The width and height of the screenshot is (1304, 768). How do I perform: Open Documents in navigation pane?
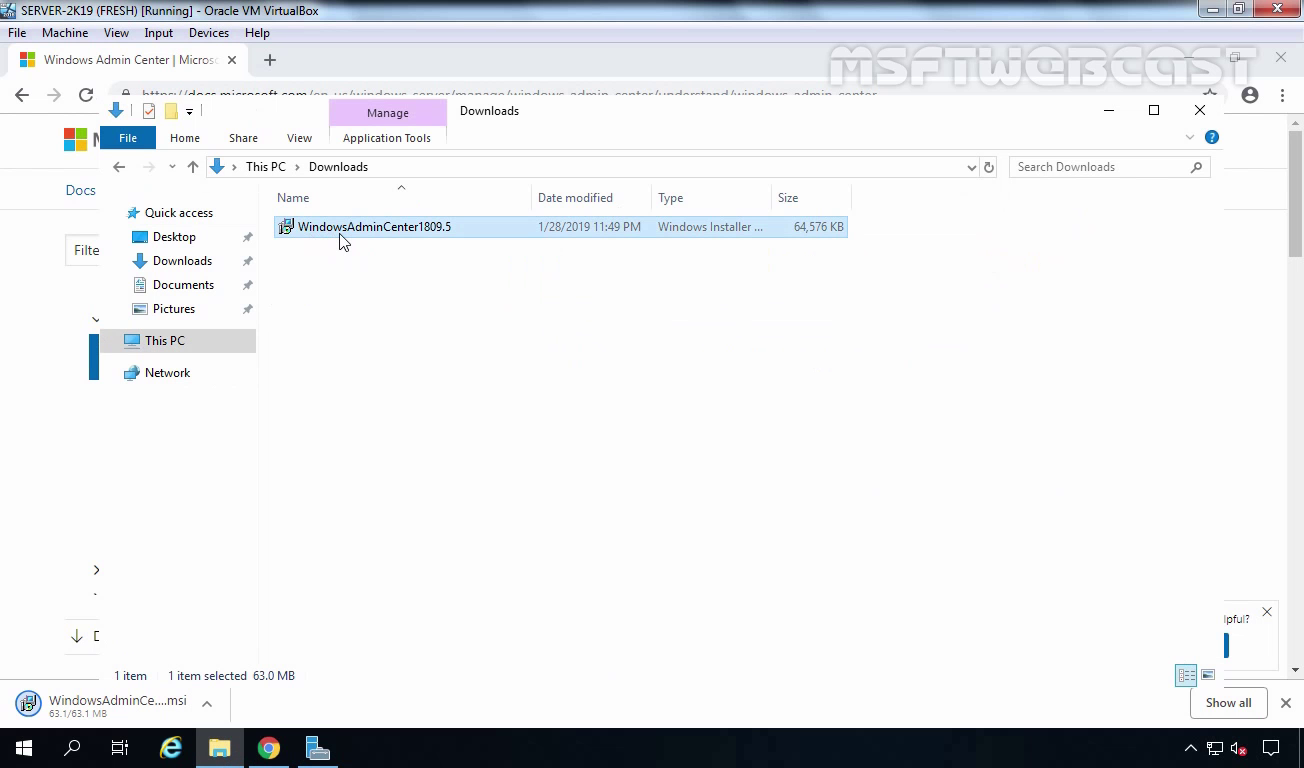(x=183, y=285)
